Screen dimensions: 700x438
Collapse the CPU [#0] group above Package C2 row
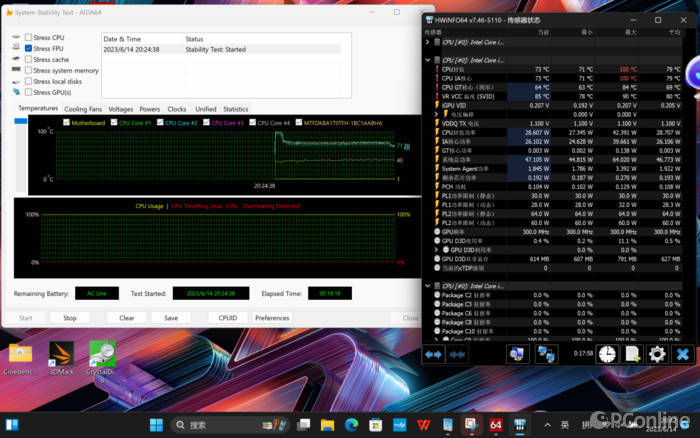point(428,286)
